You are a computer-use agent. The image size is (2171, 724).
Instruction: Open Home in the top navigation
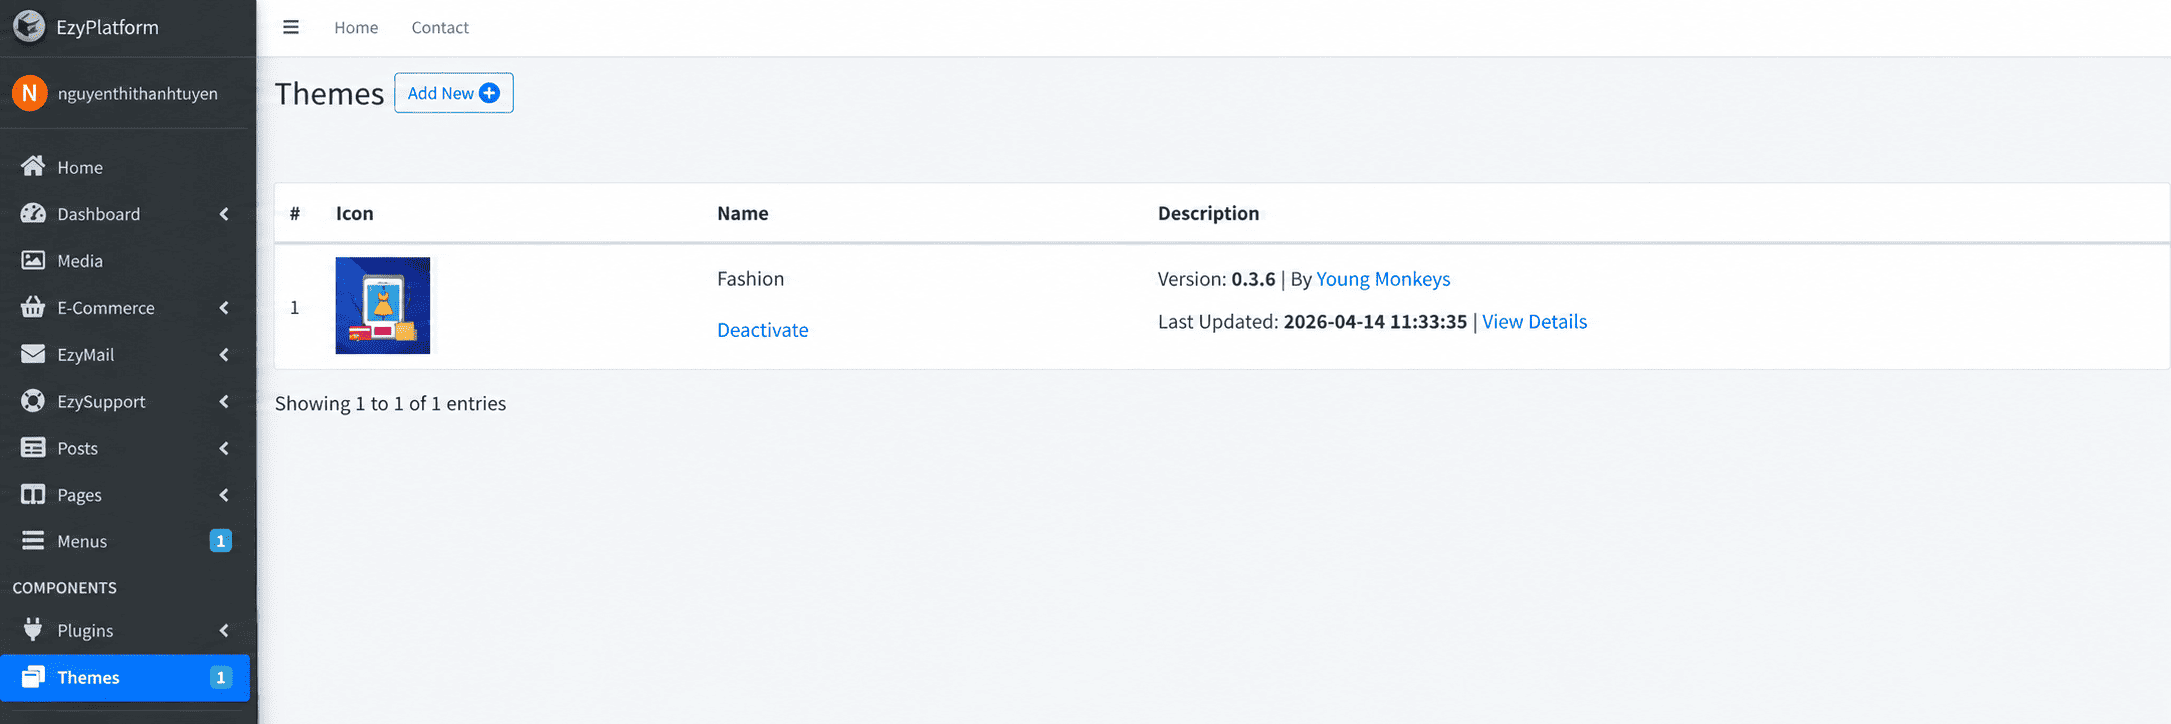(x=356, y=27)
